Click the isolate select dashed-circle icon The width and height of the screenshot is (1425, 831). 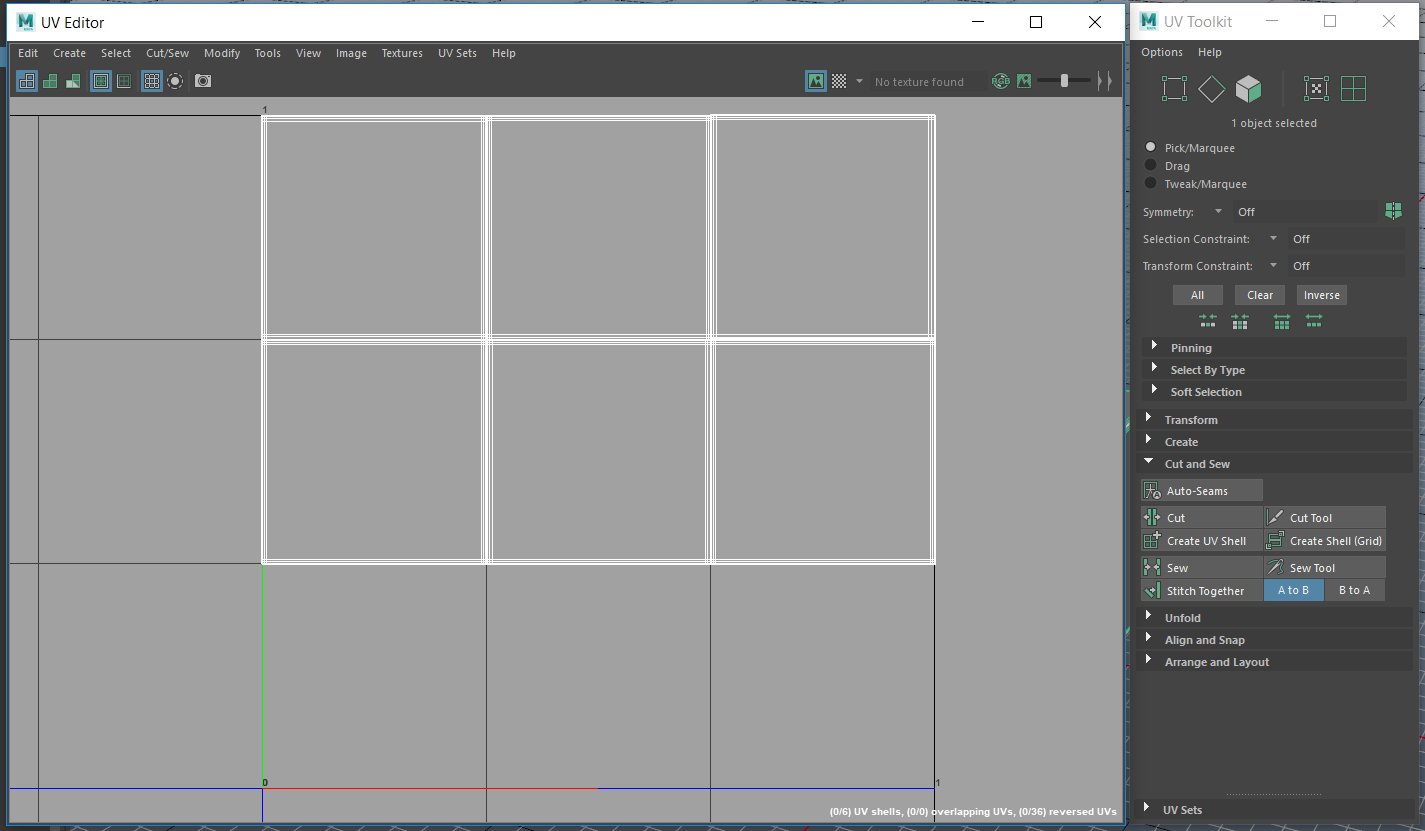pos(175,81)
